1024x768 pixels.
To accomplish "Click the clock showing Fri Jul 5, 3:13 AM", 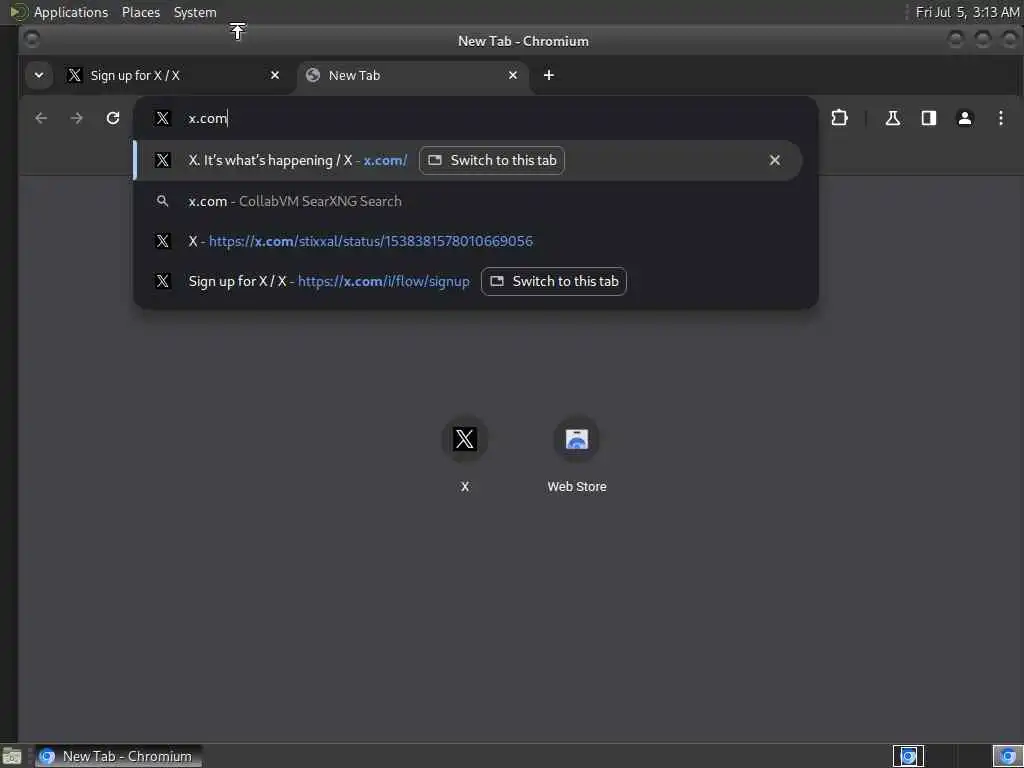I will pyautogui.click(x=967, y=12).
